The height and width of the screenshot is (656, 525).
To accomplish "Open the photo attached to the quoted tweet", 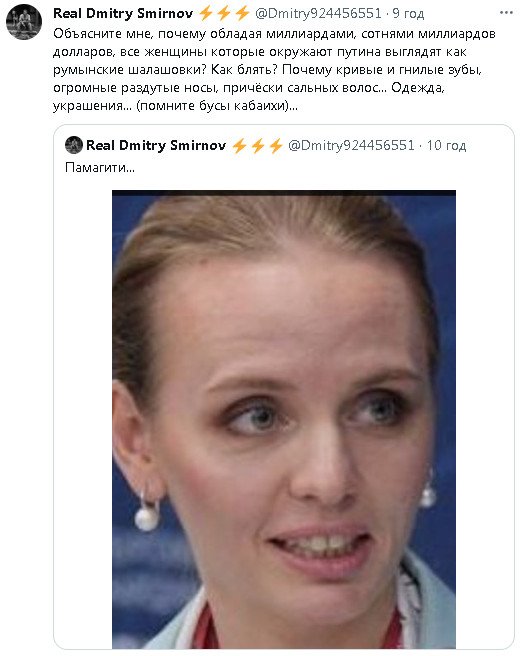I will pyautogui.click(x=284, y=419).
